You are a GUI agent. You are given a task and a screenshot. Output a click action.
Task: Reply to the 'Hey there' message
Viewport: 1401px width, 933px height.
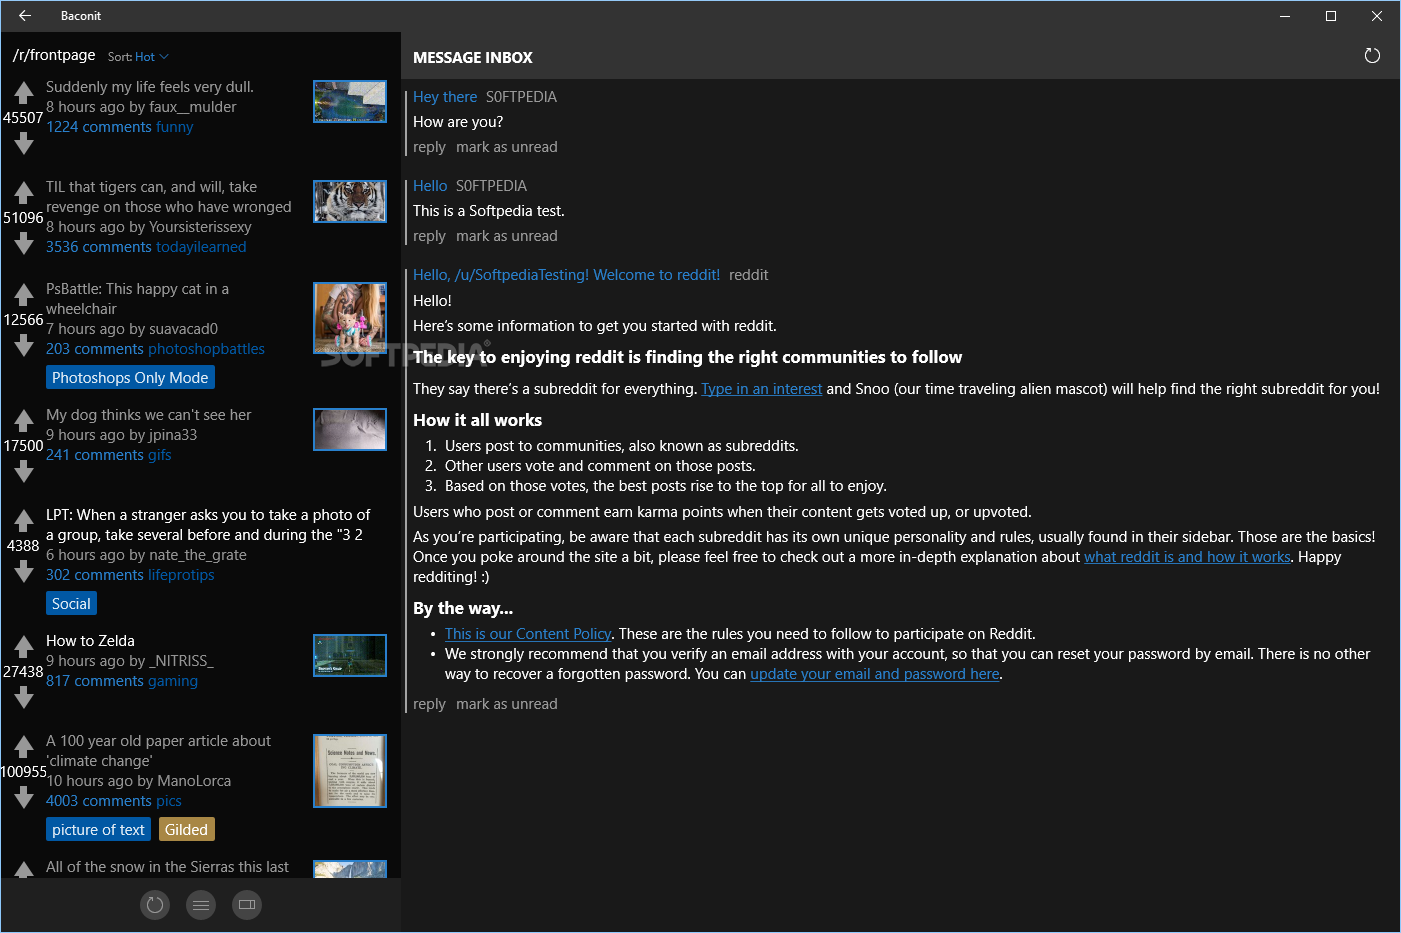click(x=429, y=147)
